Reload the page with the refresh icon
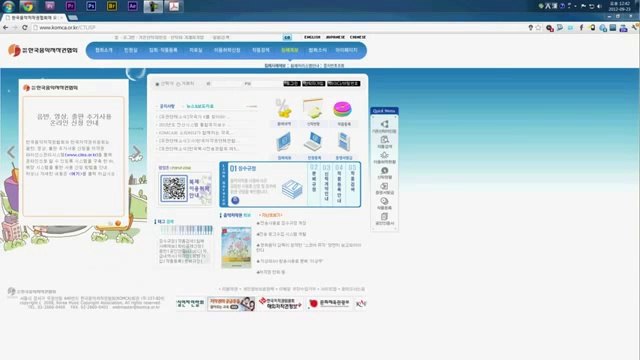This screenshot has width=640, height=360. (25, 27)
